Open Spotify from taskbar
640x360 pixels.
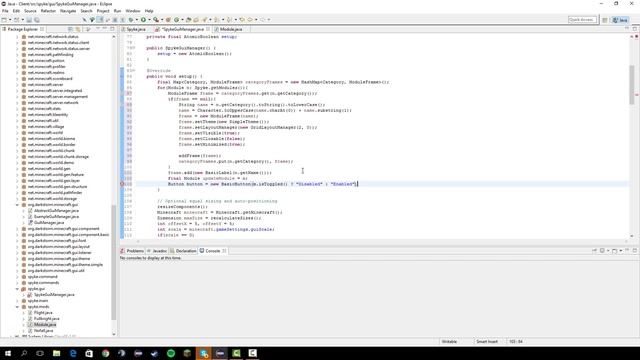(171, 353)
